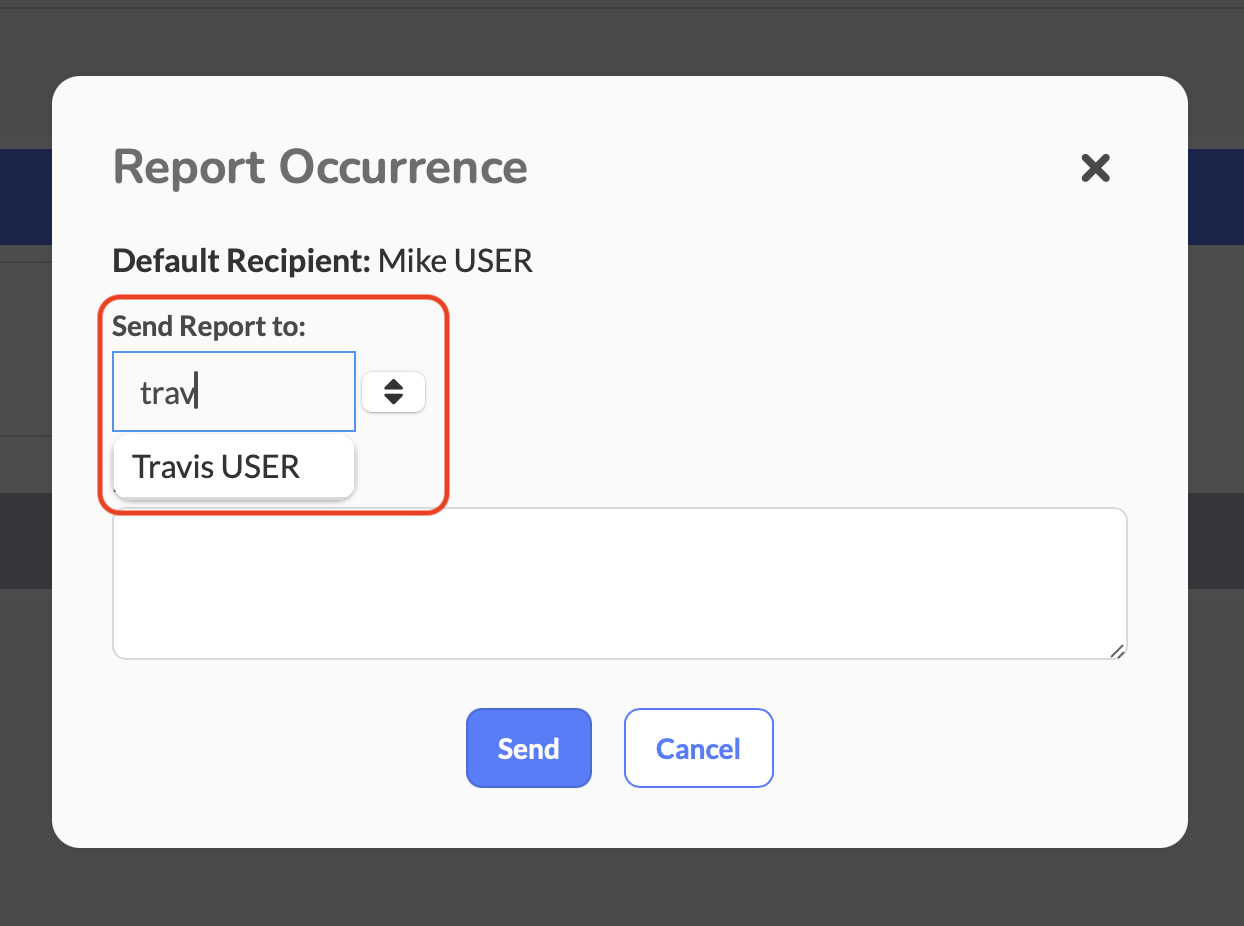Viewport: 1244px width, 926px height.
Task: Click the dark blue bar right of the dialog
Action: point(1215,196)
